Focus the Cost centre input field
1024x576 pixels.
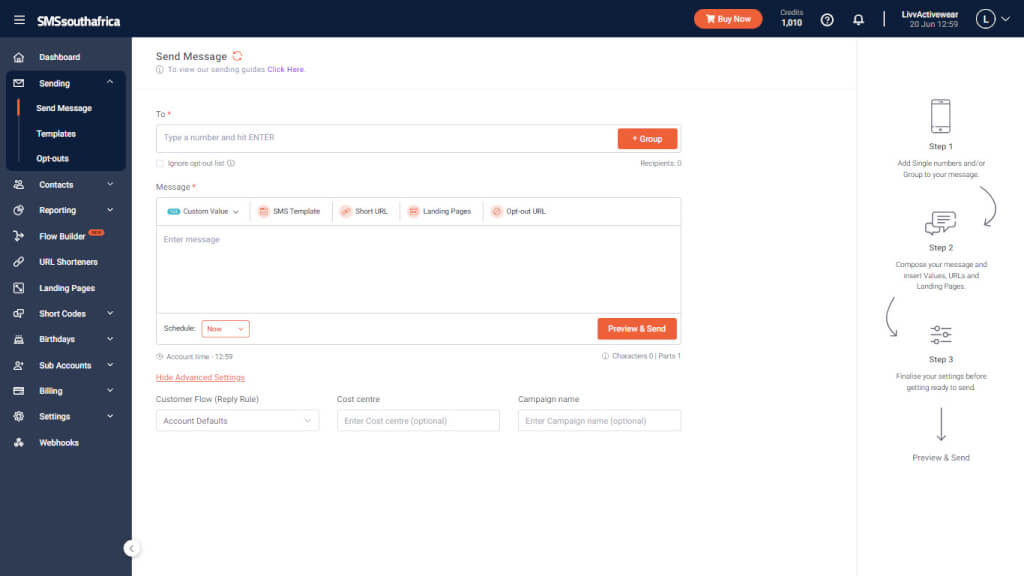(418, 421)
